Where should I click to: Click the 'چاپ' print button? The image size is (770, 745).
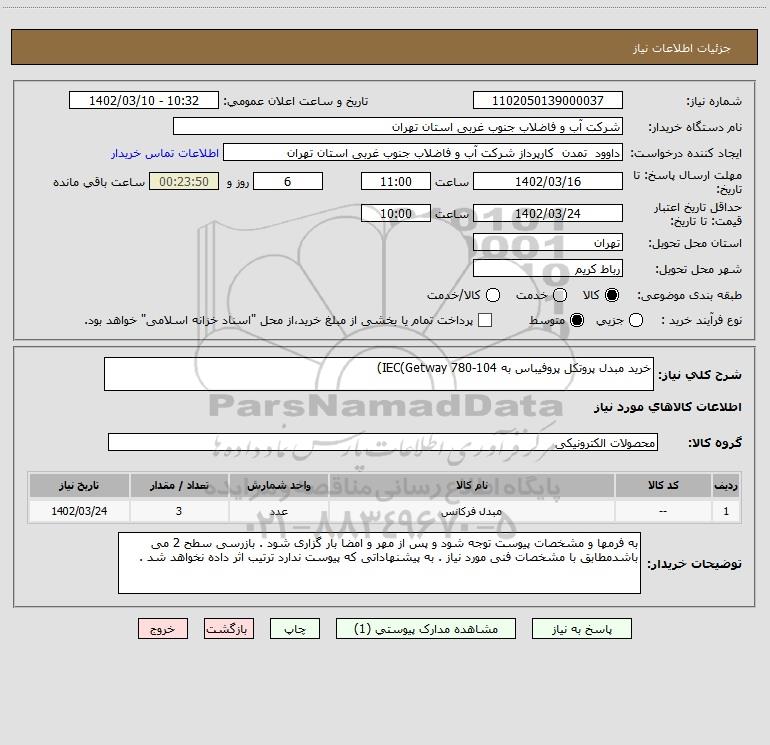click(295, 629)
